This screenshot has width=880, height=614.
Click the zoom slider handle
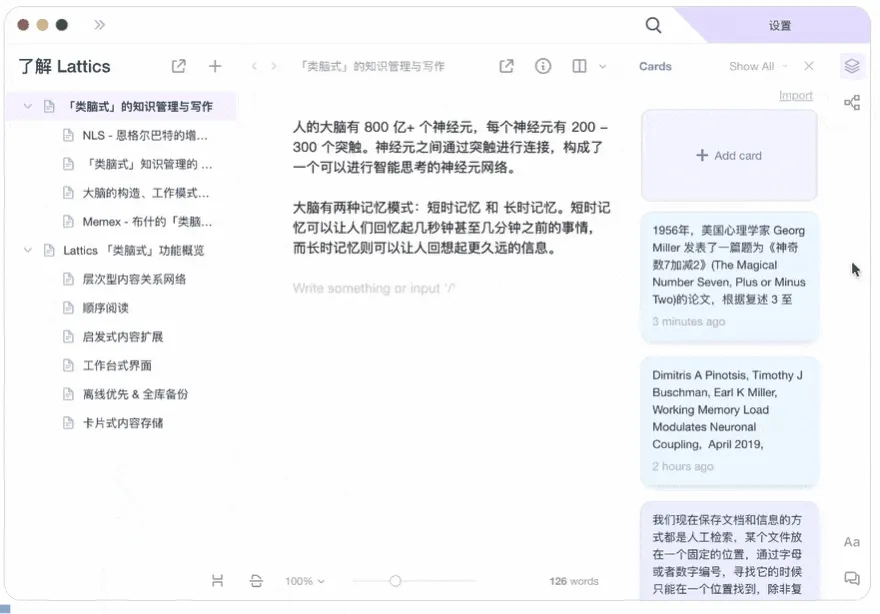(395, 581)
